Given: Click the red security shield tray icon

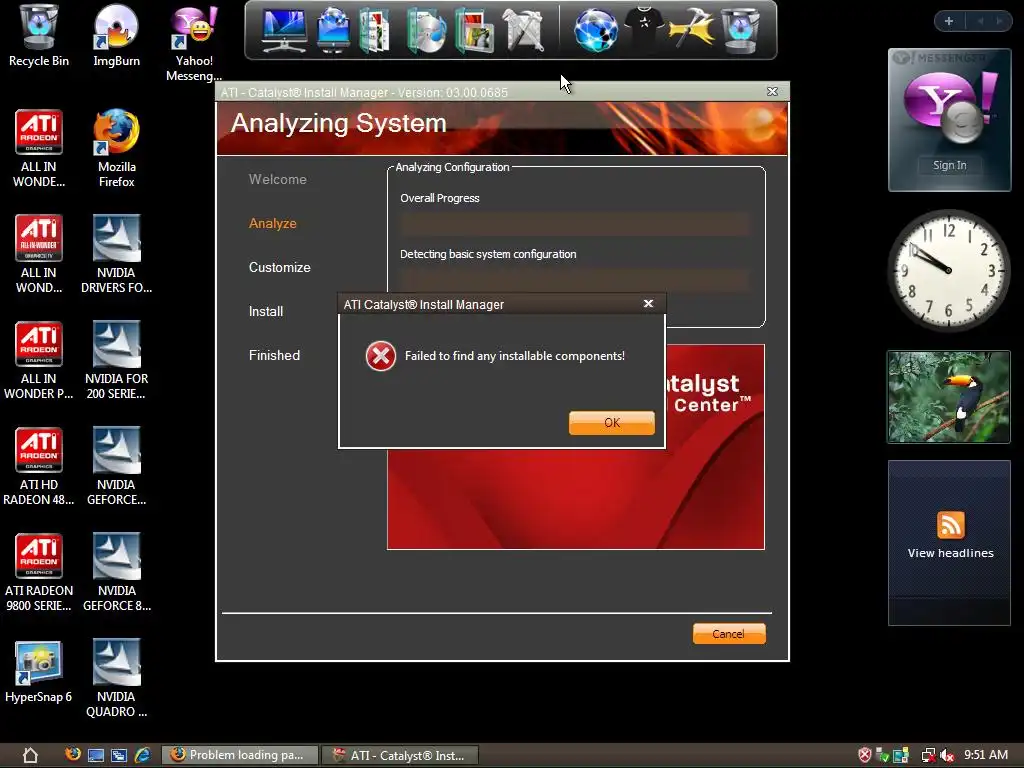Looking at the screenshot, I should pos(865,755).
